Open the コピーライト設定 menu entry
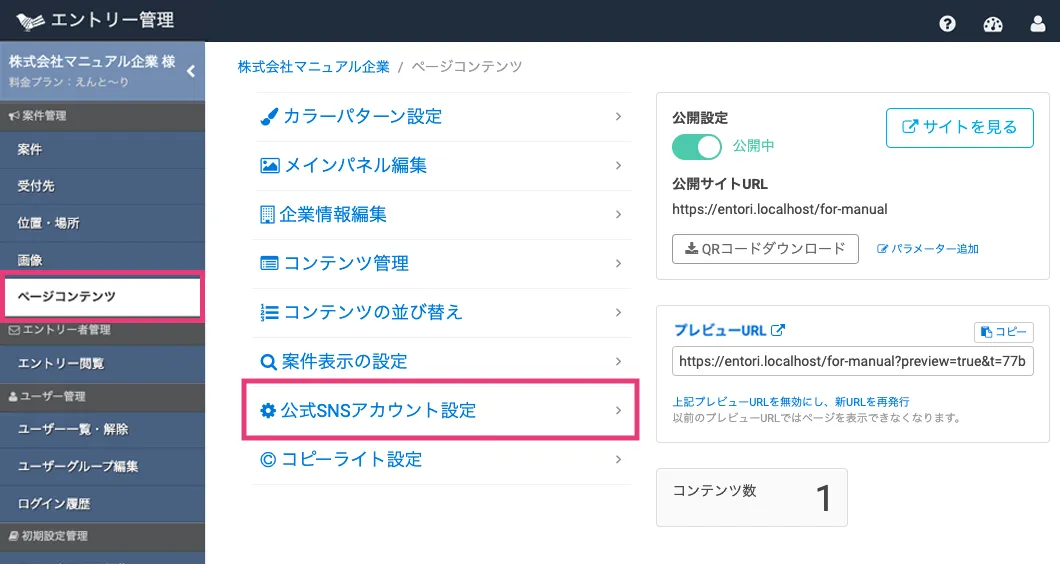The height and width of the screenshot is (564, 1060). coord(442,460)
